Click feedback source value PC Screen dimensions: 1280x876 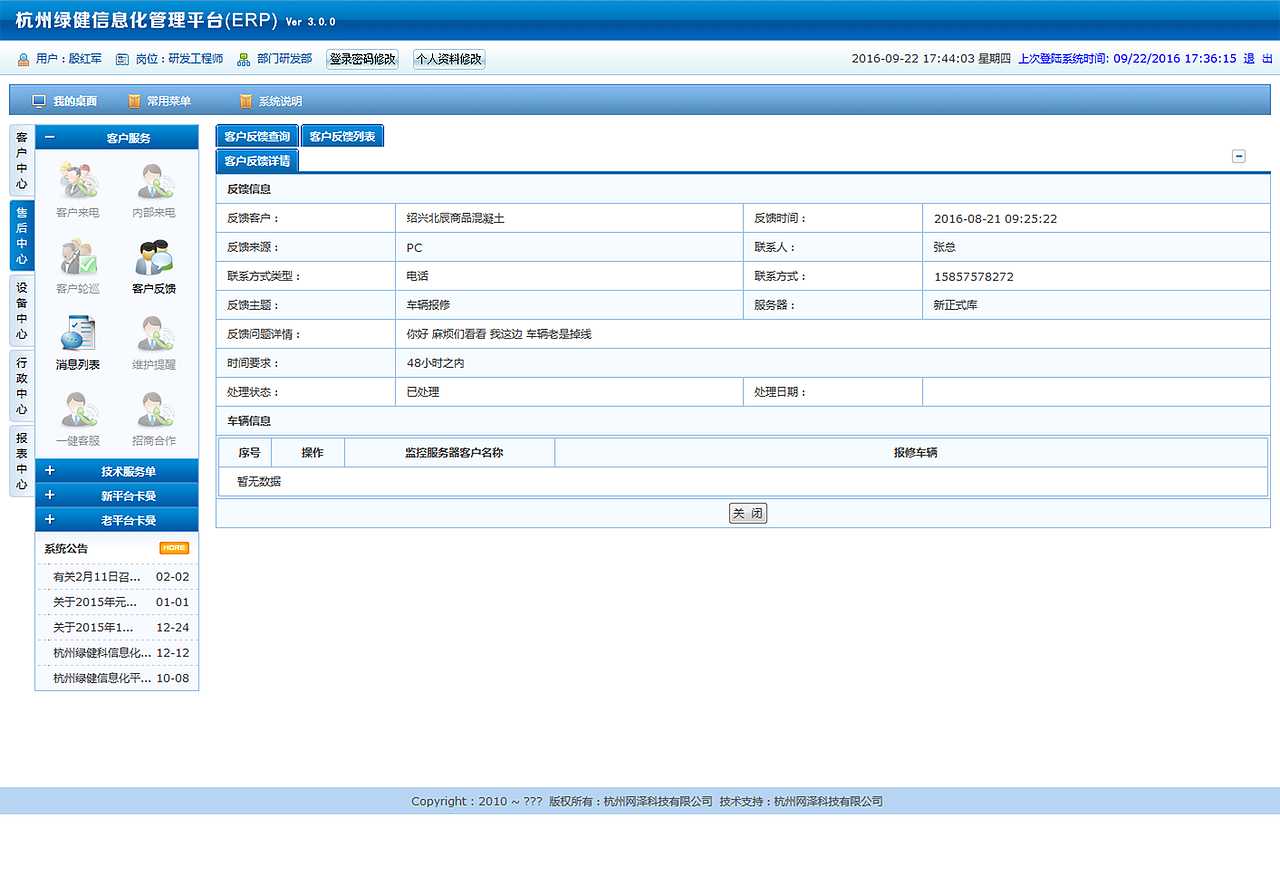414,247
